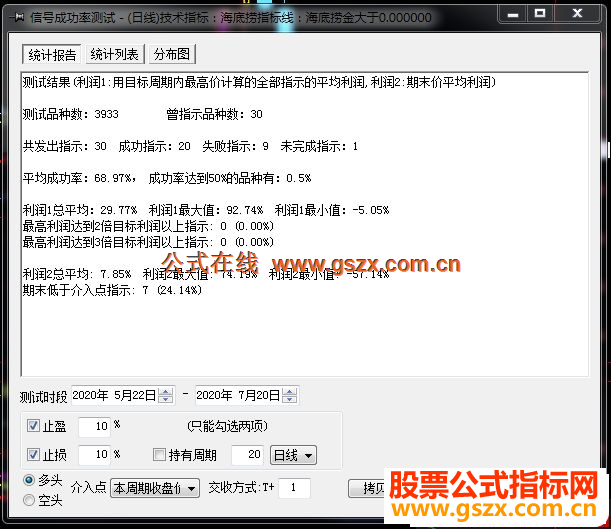611x529 pixels.
Task: Open the 统计列表 tab
Action: [115, 54]
